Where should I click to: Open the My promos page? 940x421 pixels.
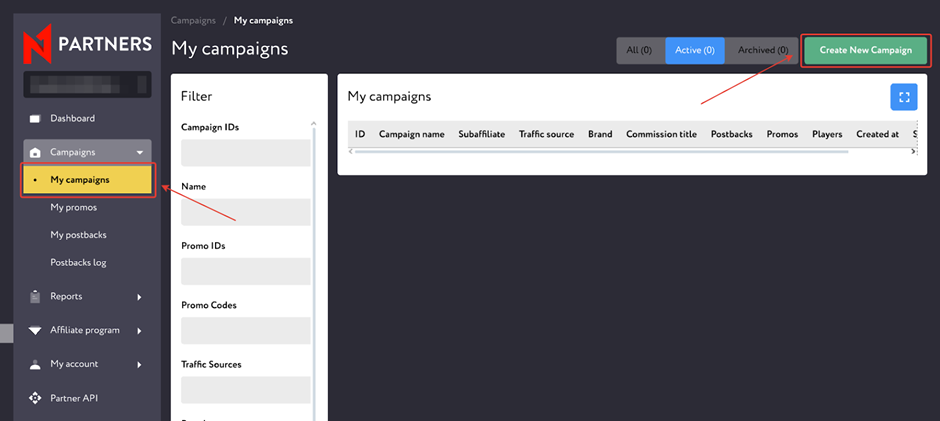coord(74,208)
